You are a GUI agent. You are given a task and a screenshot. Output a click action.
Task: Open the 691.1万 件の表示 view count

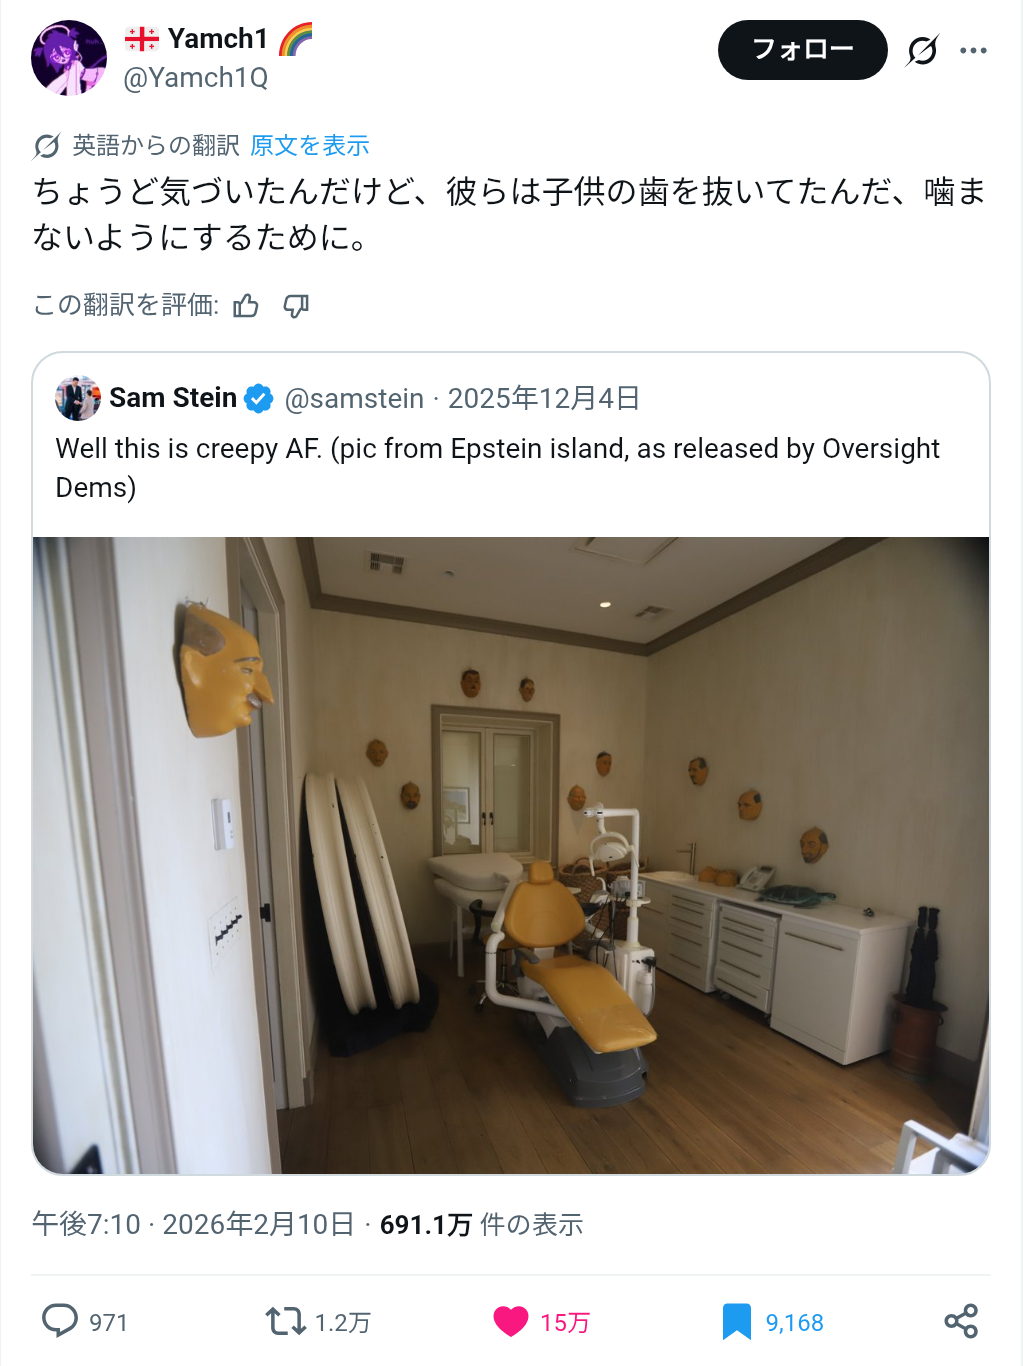click(x=481, y=1224)
